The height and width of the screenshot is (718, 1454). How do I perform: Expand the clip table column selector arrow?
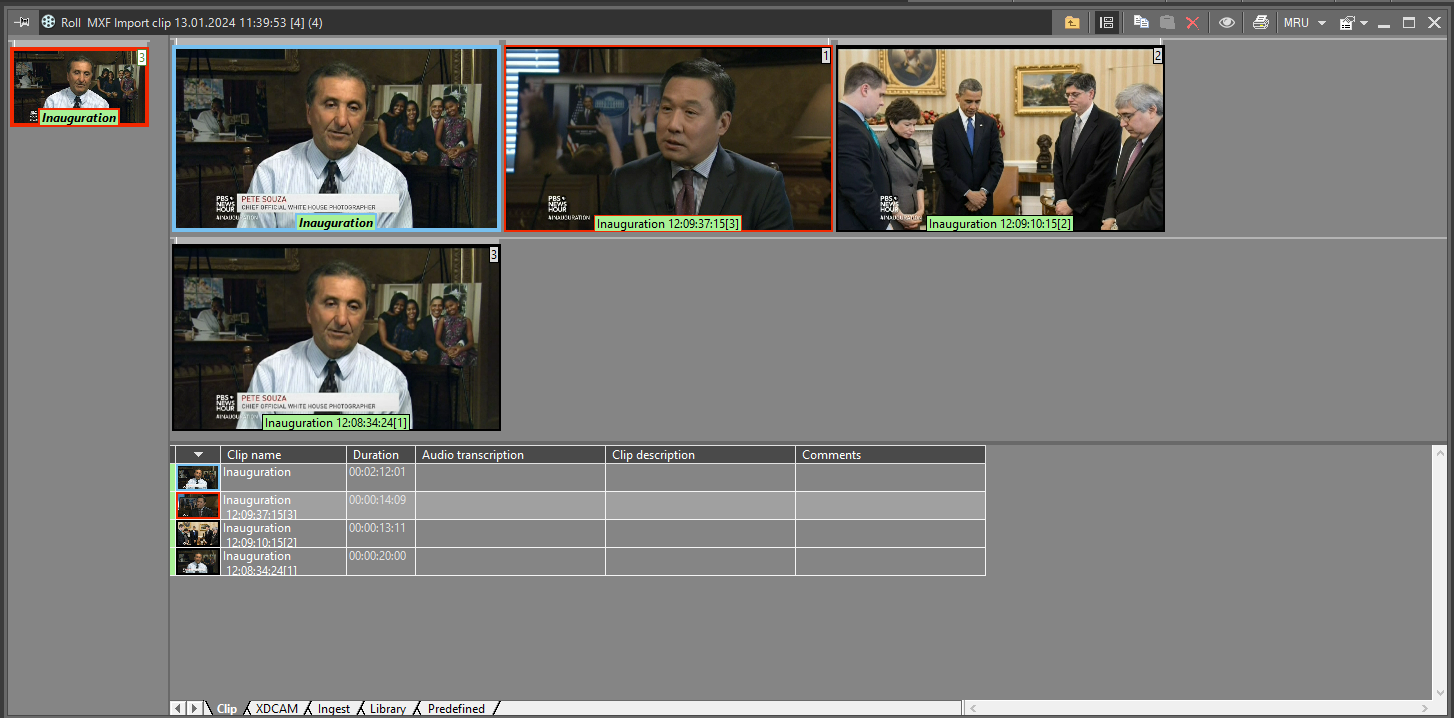click(x=198, y=455)
